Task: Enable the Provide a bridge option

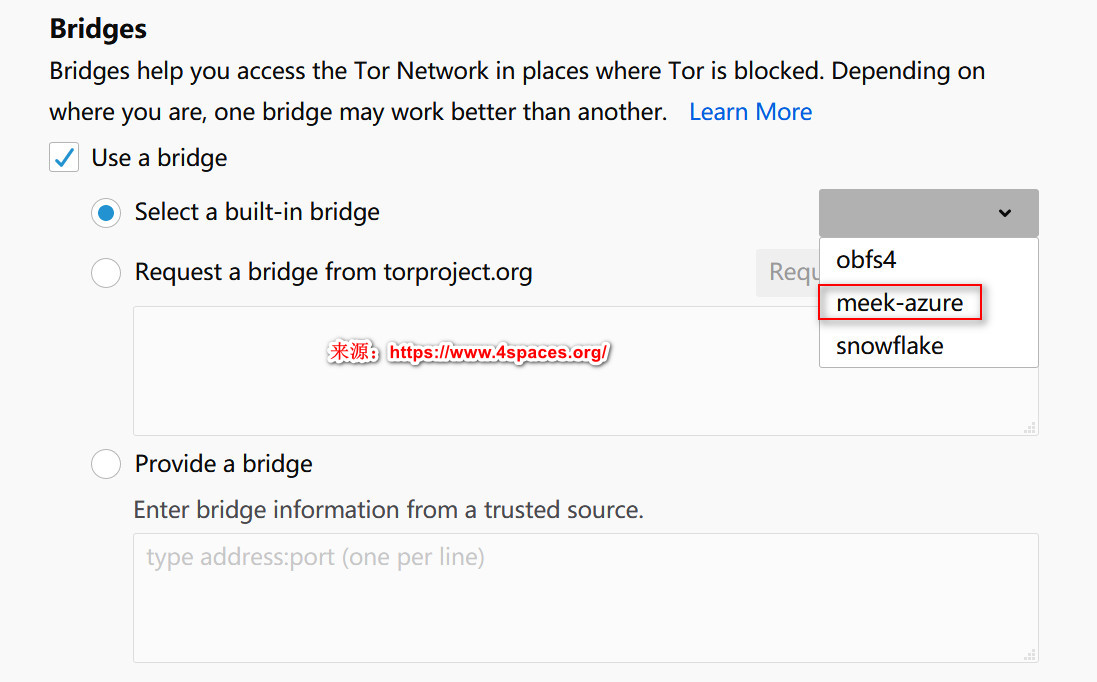Action: [105, 463]
